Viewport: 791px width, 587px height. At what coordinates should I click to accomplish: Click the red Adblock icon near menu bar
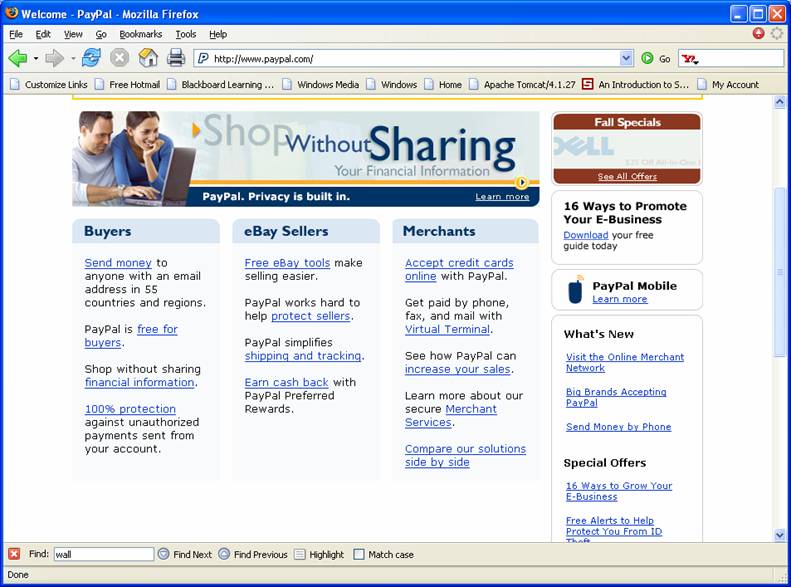[x=758, y=33]
